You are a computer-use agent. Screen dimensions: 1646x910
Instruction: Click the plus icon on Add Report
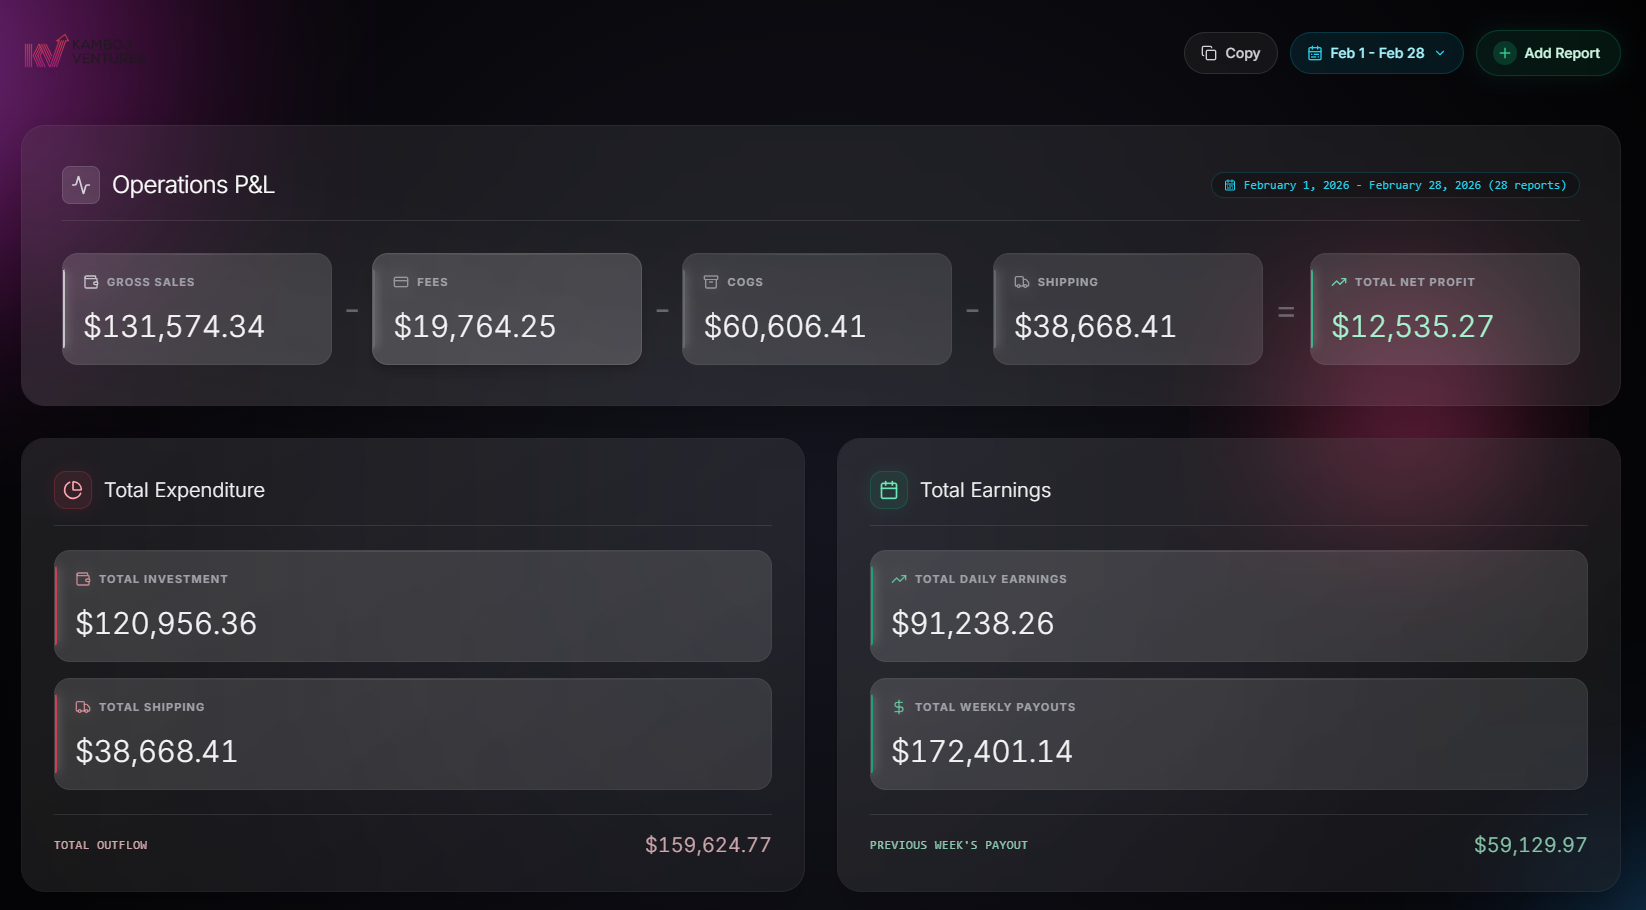pos(1505,53)
